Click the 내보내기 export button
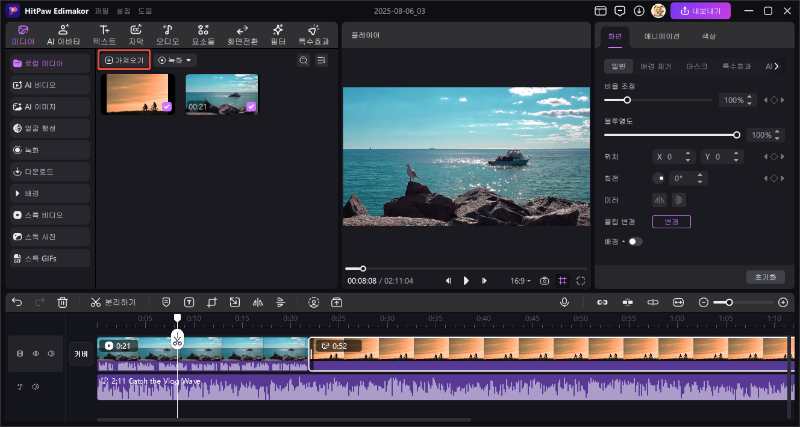 (x=701, y=11)
